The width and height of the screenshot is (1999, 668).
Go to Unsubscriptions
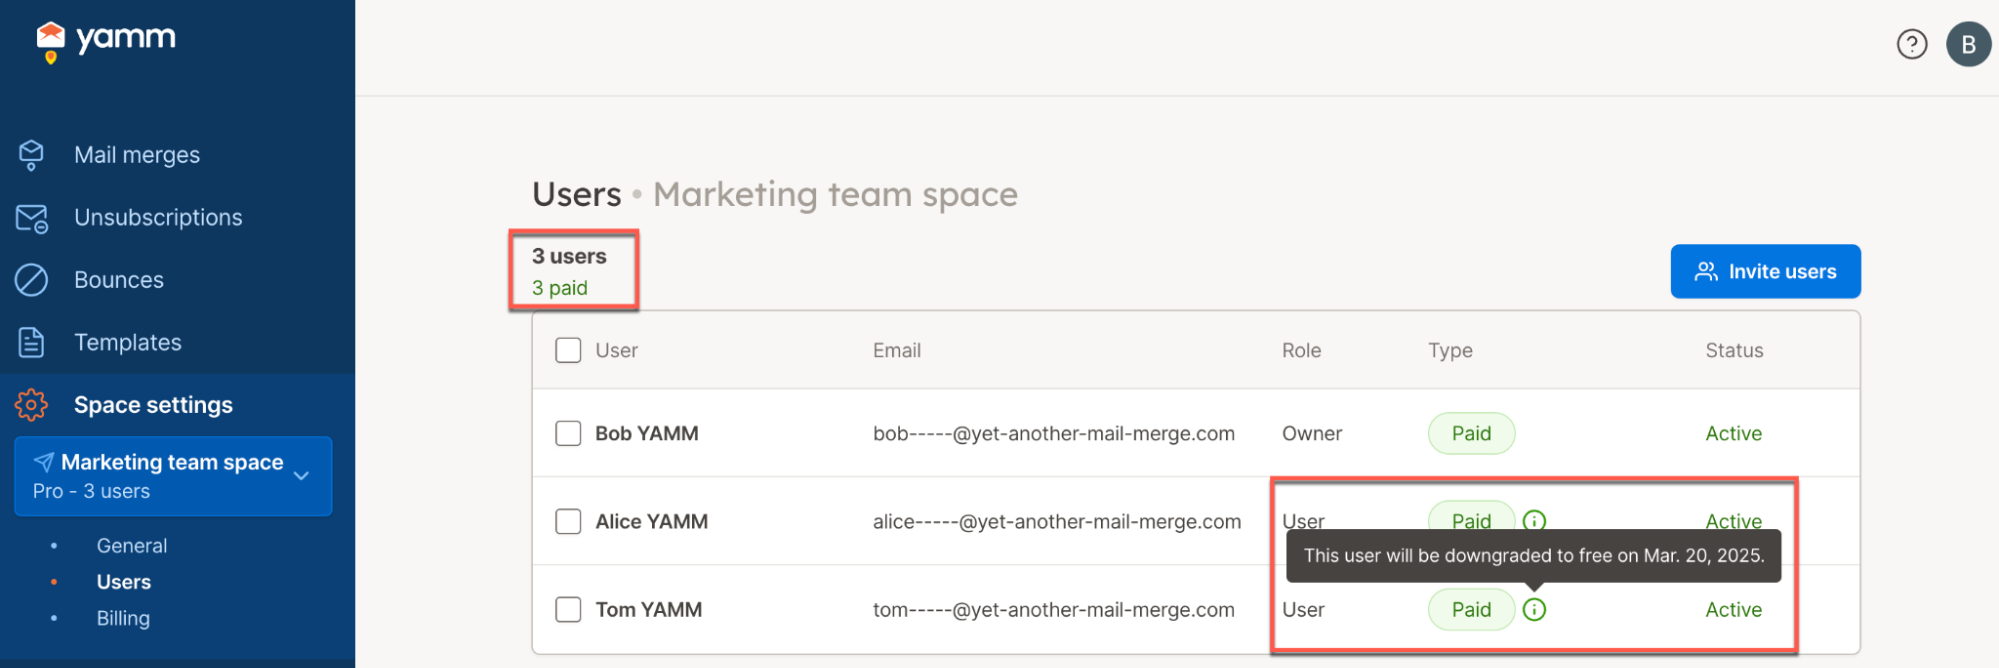(158, 217)
